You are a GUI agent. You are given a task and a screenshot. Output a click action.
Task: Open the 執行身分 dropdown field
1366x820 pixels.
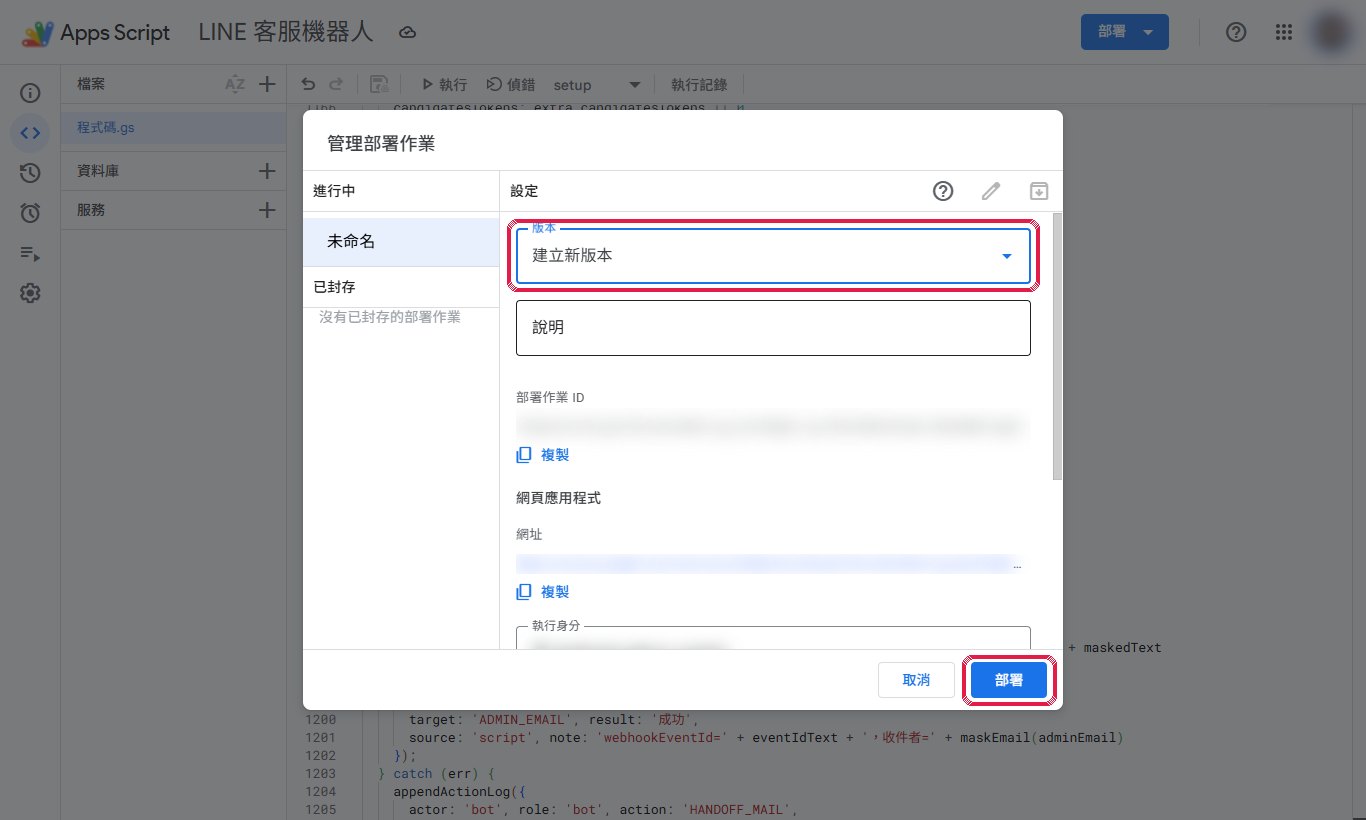pyautogui.click(x=773, y=638)
